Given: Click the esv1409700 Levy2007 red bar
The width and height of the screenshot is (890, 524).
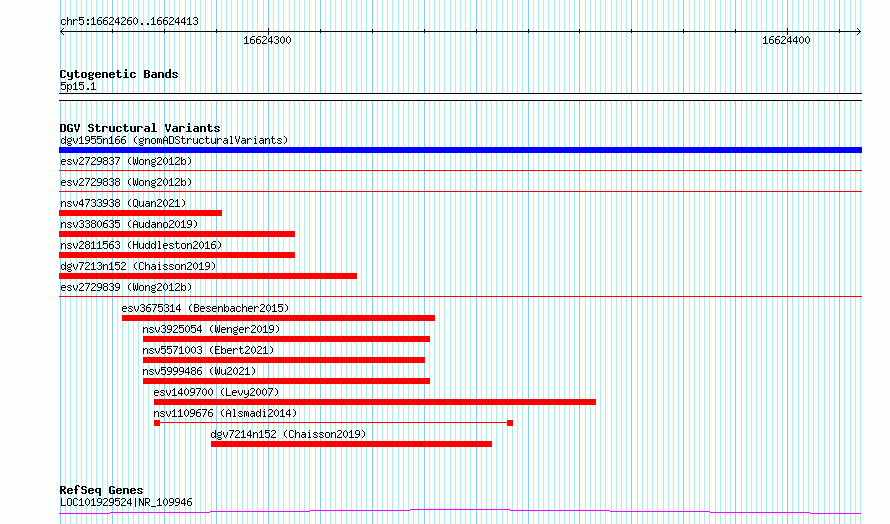Looking at the screenshot, I should [375, 402].
